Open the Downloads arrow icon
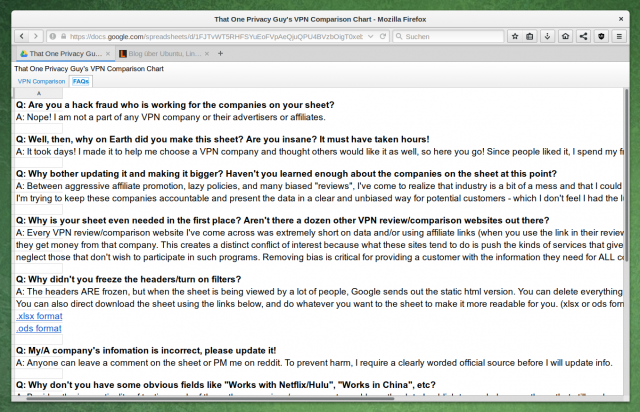This screenshot has width=640, height=412. (548, 36)
